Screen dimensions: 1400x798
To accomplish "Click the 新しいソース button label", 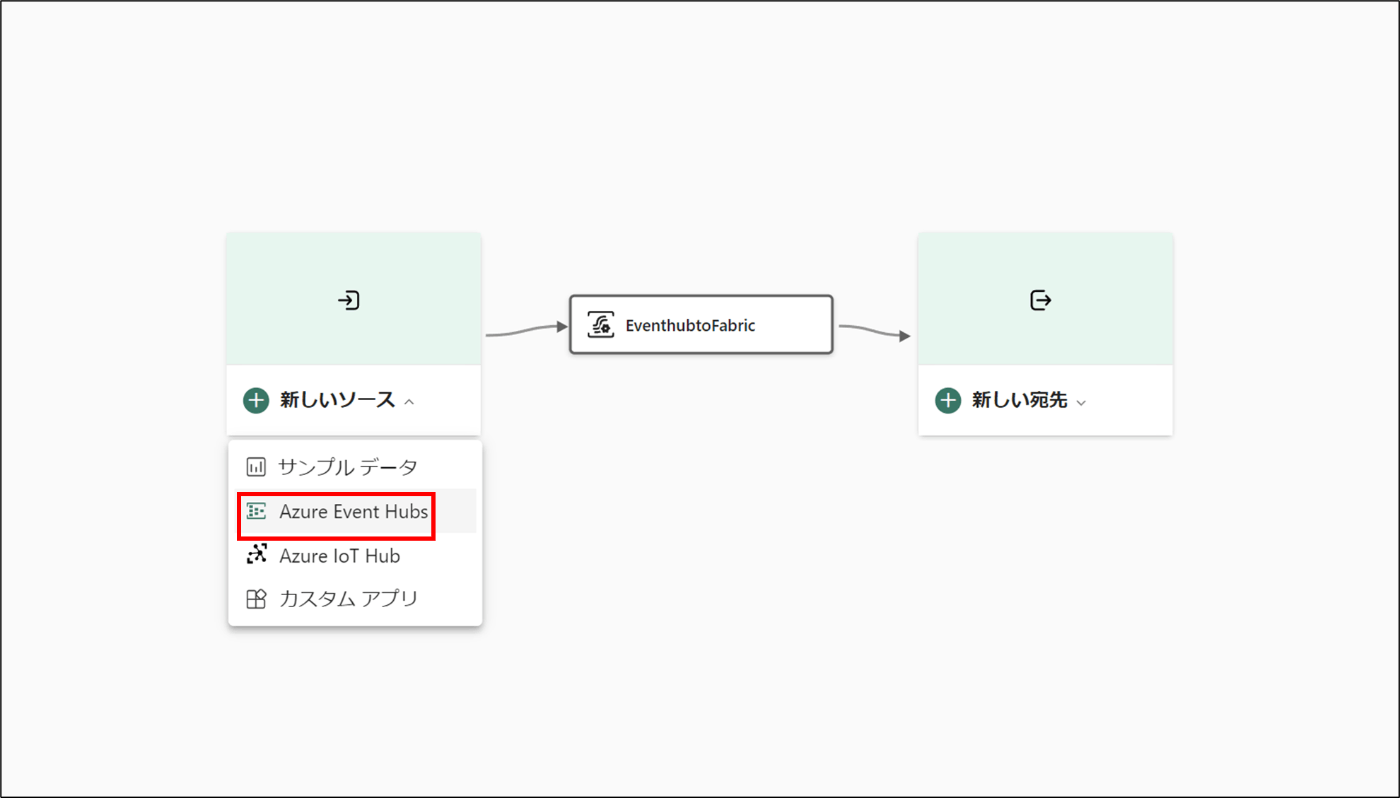I will coord(338,401).
